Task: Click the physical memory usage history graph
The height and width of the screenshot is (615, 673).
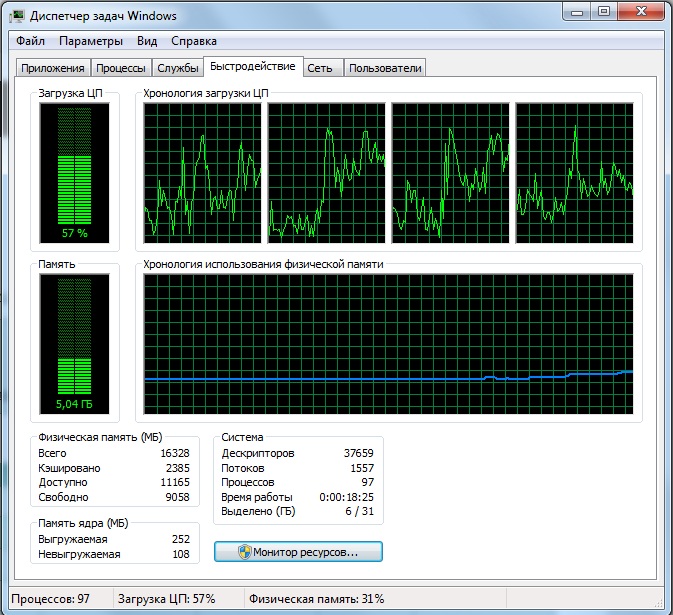Action: (x=388, y=344)
